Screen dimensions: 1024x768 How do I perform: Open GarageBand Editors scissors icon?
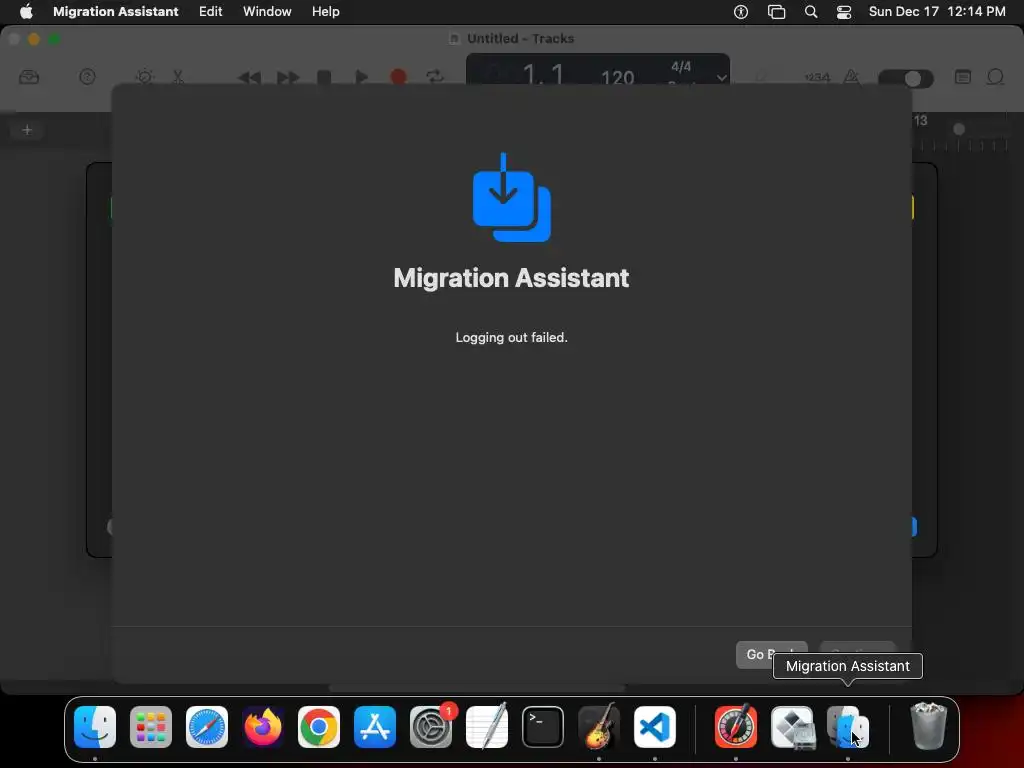[x=178, y=77]
